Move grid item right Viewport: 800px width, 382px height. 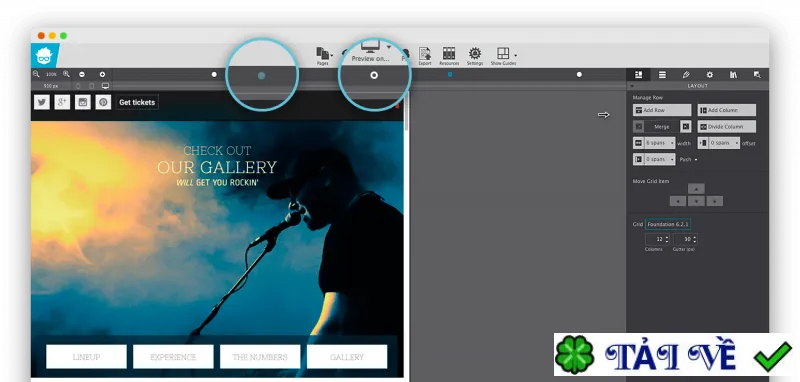pyautogui.click(x=715, y=201)
